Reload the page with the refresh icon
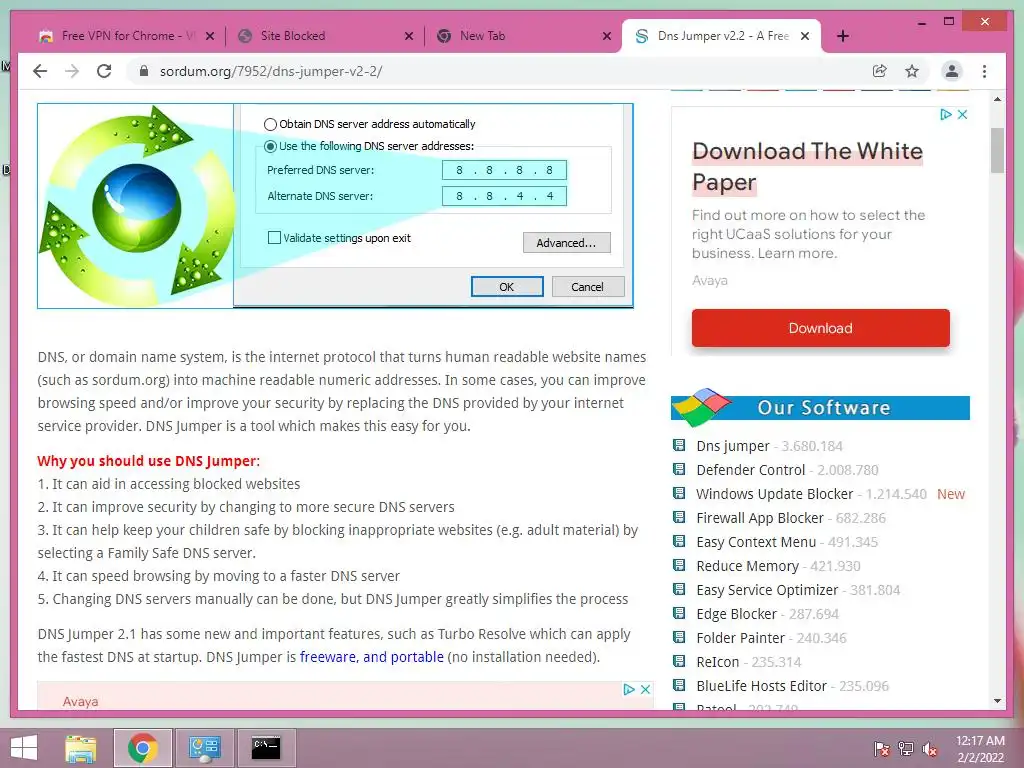This screenshot has width=1024, height=768. coord(104,71)
